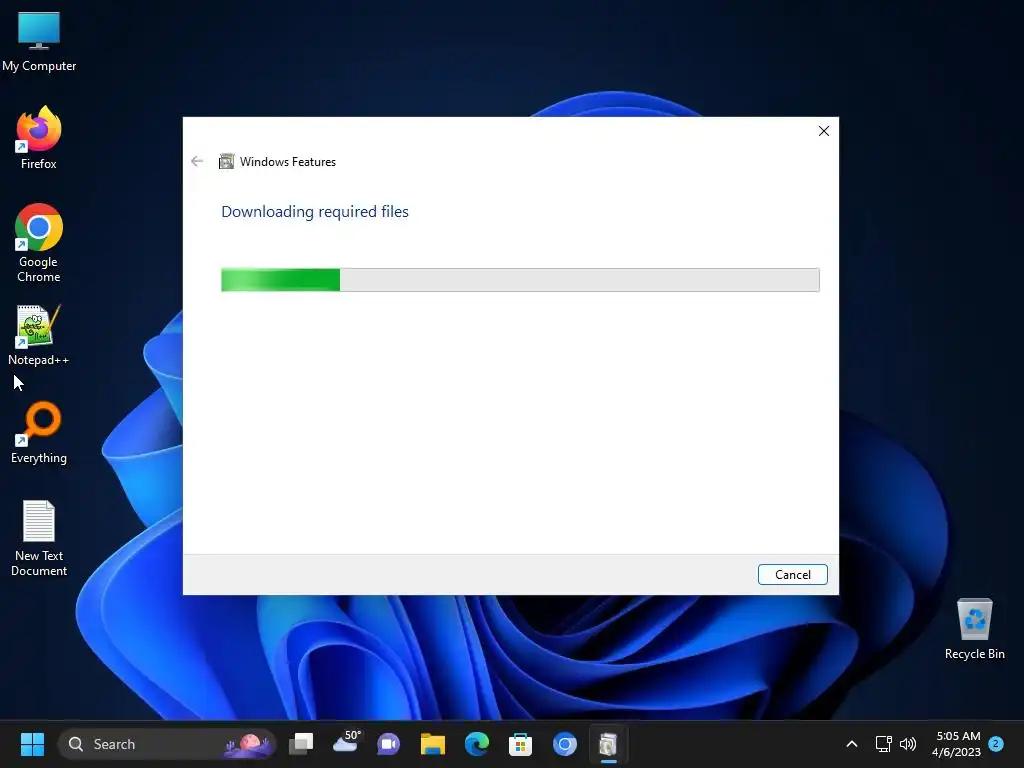This screenshot has height=768, width=1024.
Task: Open the weather widget showing 50°
Action: [x=345, y=743]
